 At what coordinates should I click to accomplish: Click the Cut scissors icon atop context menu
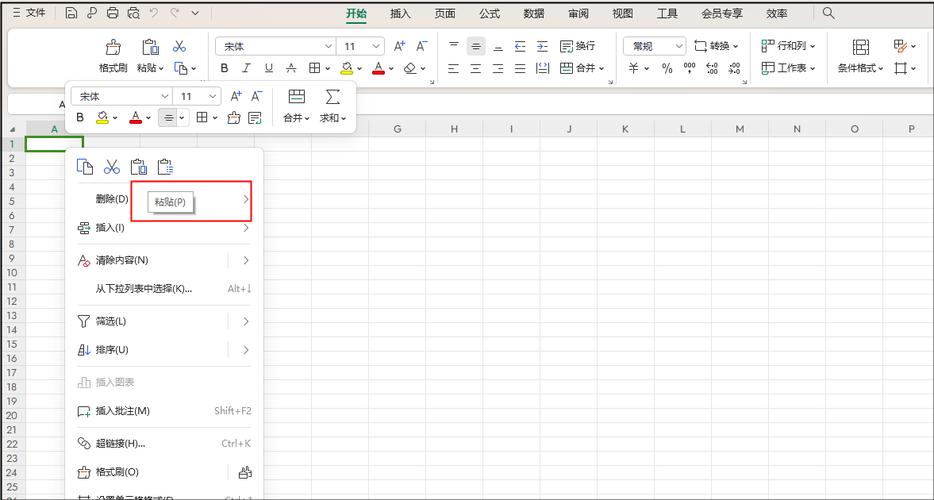coord(111,167)
